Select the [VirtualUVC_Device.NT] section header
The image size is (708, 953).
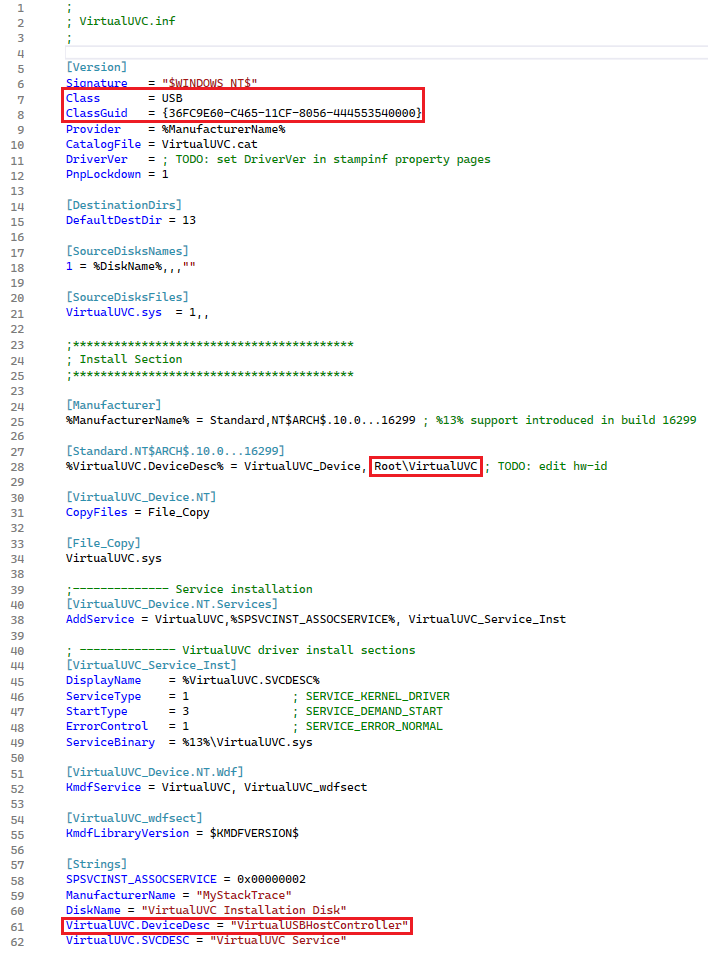point(141,497)
